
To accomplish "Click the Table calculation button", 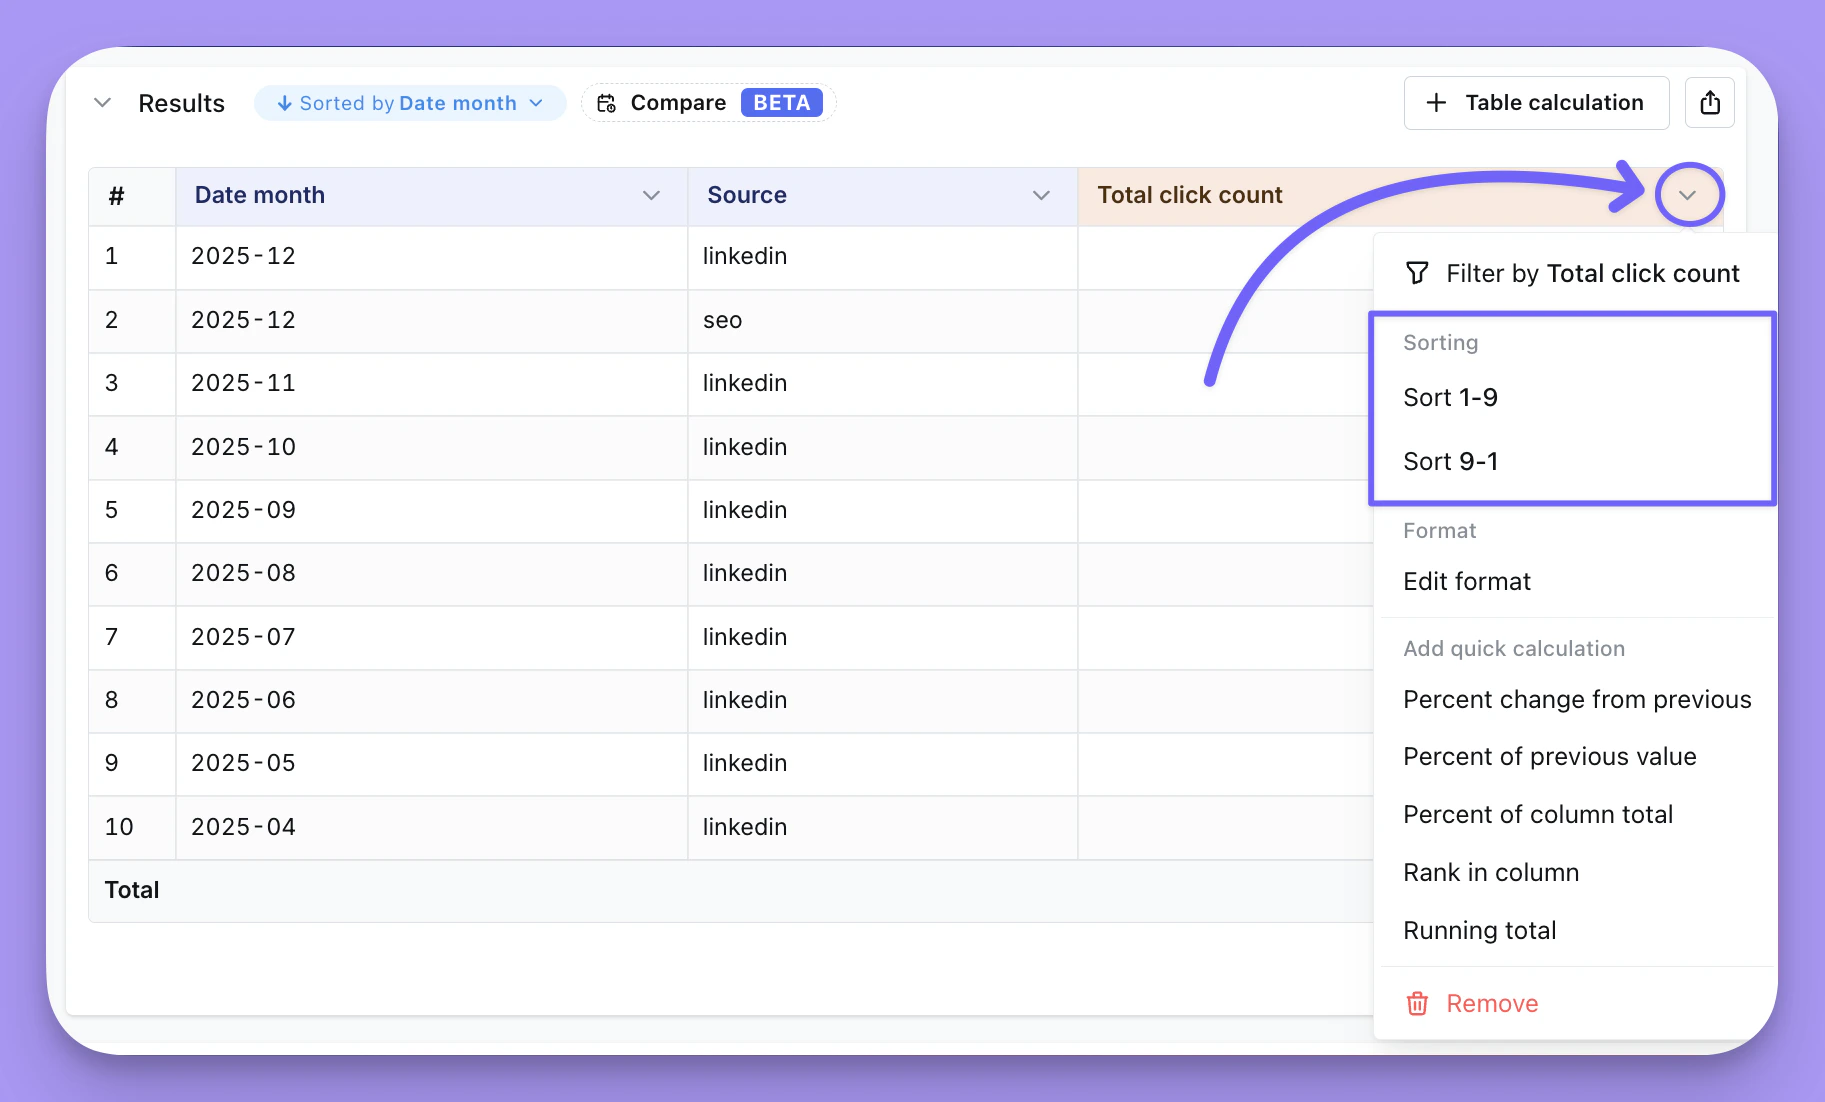I will [x=1536, y=103].
